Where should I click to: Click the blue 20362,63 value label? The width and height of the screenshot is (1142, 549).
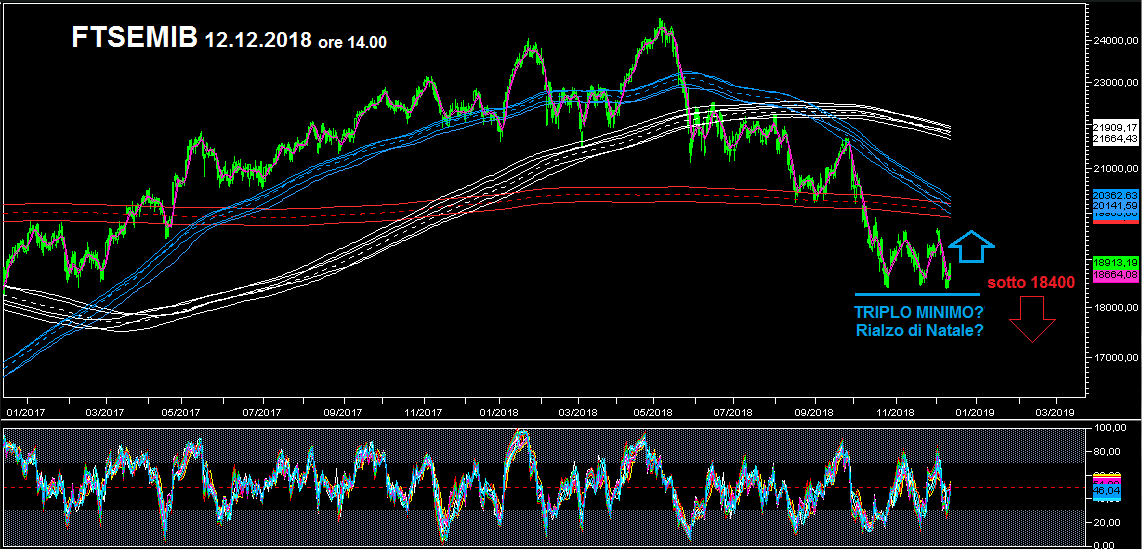pyautogui.click(x=1114, y=195)
